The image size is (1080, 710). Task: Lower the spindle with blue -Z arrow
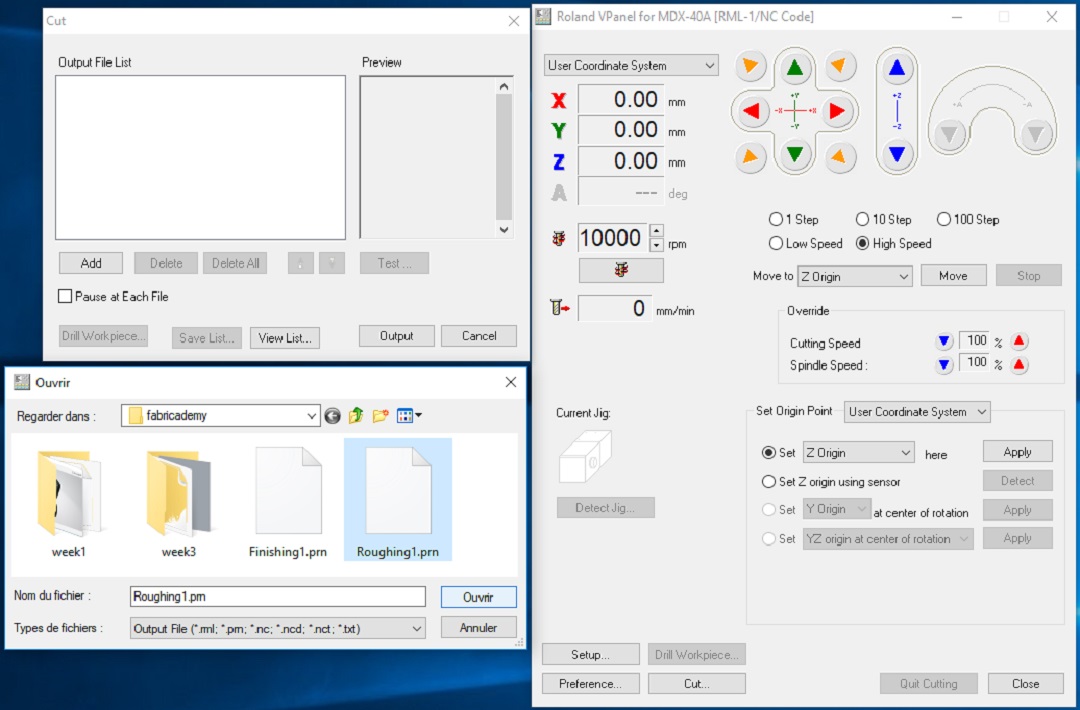[x=897, y=154]
